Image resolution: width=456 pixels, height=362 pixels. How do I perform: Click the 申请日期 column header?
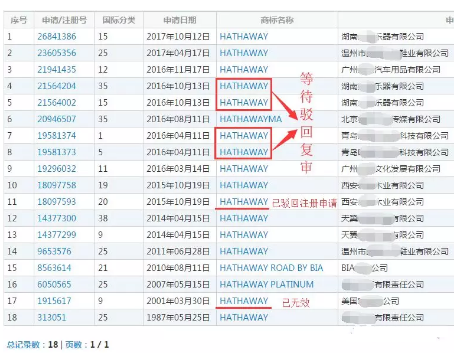(x=180, y=20)
